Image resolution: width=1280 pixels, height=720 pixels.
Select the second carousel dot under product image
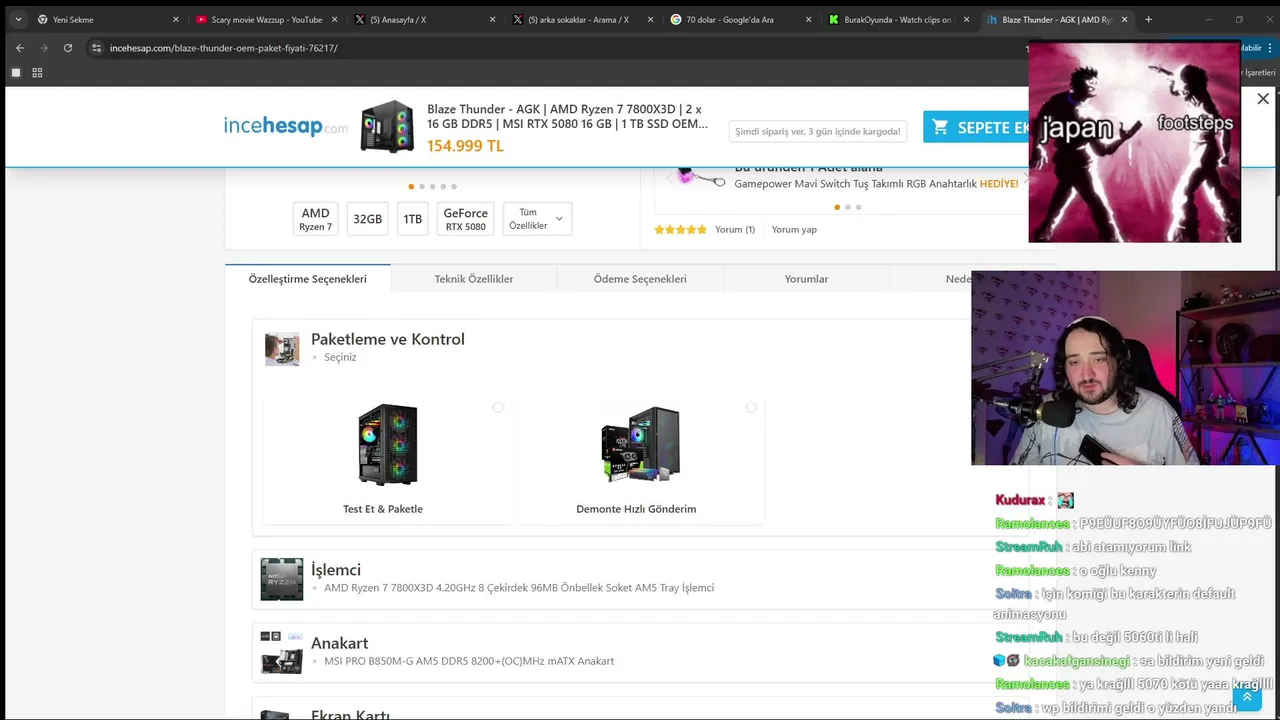[x=422, y=186]
